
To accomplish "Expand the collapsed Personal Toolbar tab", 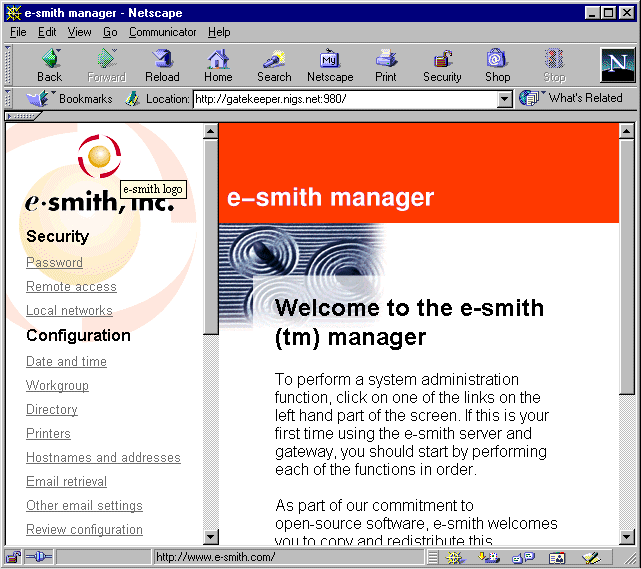I will [23, 116].
